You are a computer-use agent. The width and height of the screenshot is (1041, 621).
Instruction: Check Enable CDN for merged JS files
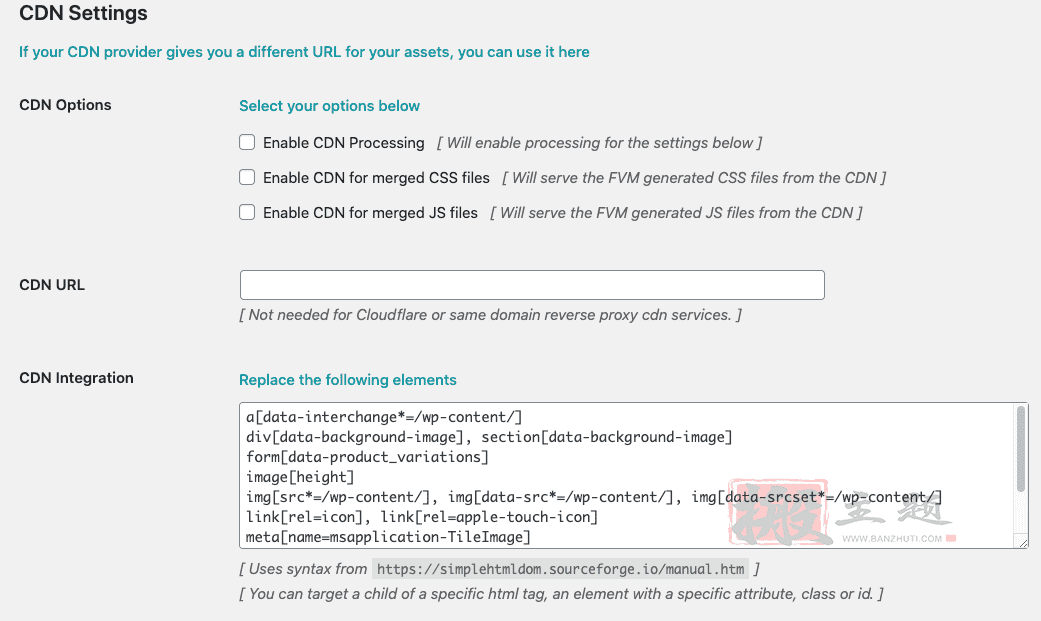coord(247,213)
